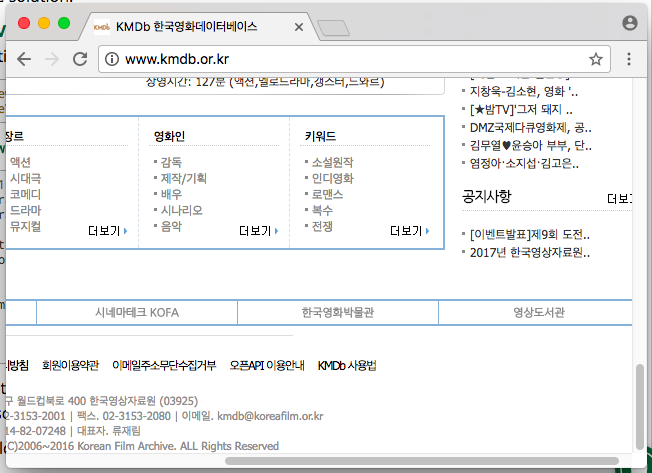Open the 뮤지컬 genre link

pyautogui.click(x=25, y=226)
